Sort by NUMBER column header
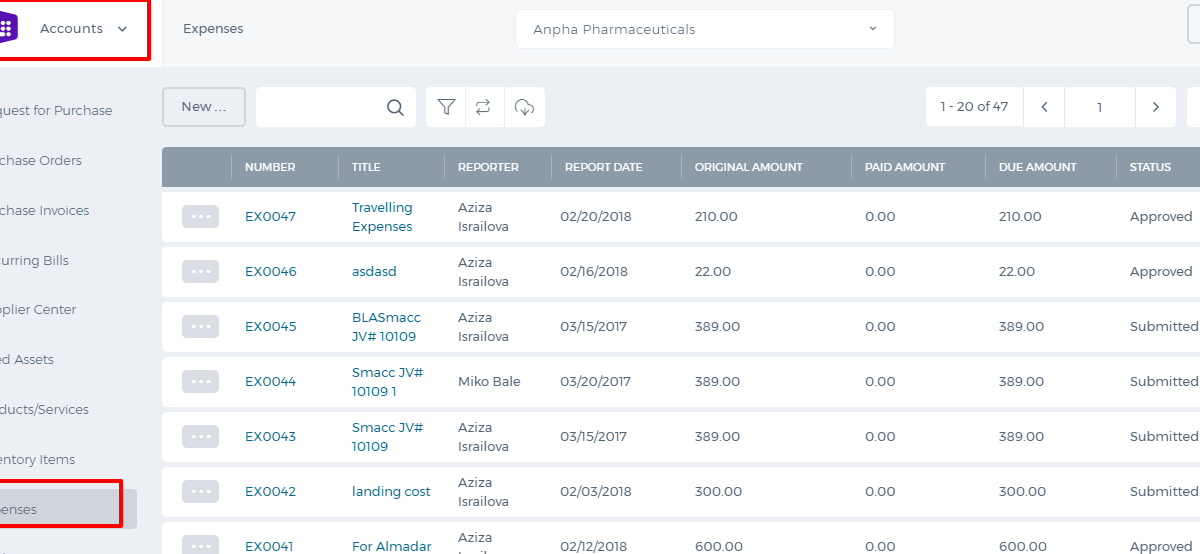Image resolution: width=1200 pixels, height=554 pixels. pyautogui.click(x=270, y=167)
